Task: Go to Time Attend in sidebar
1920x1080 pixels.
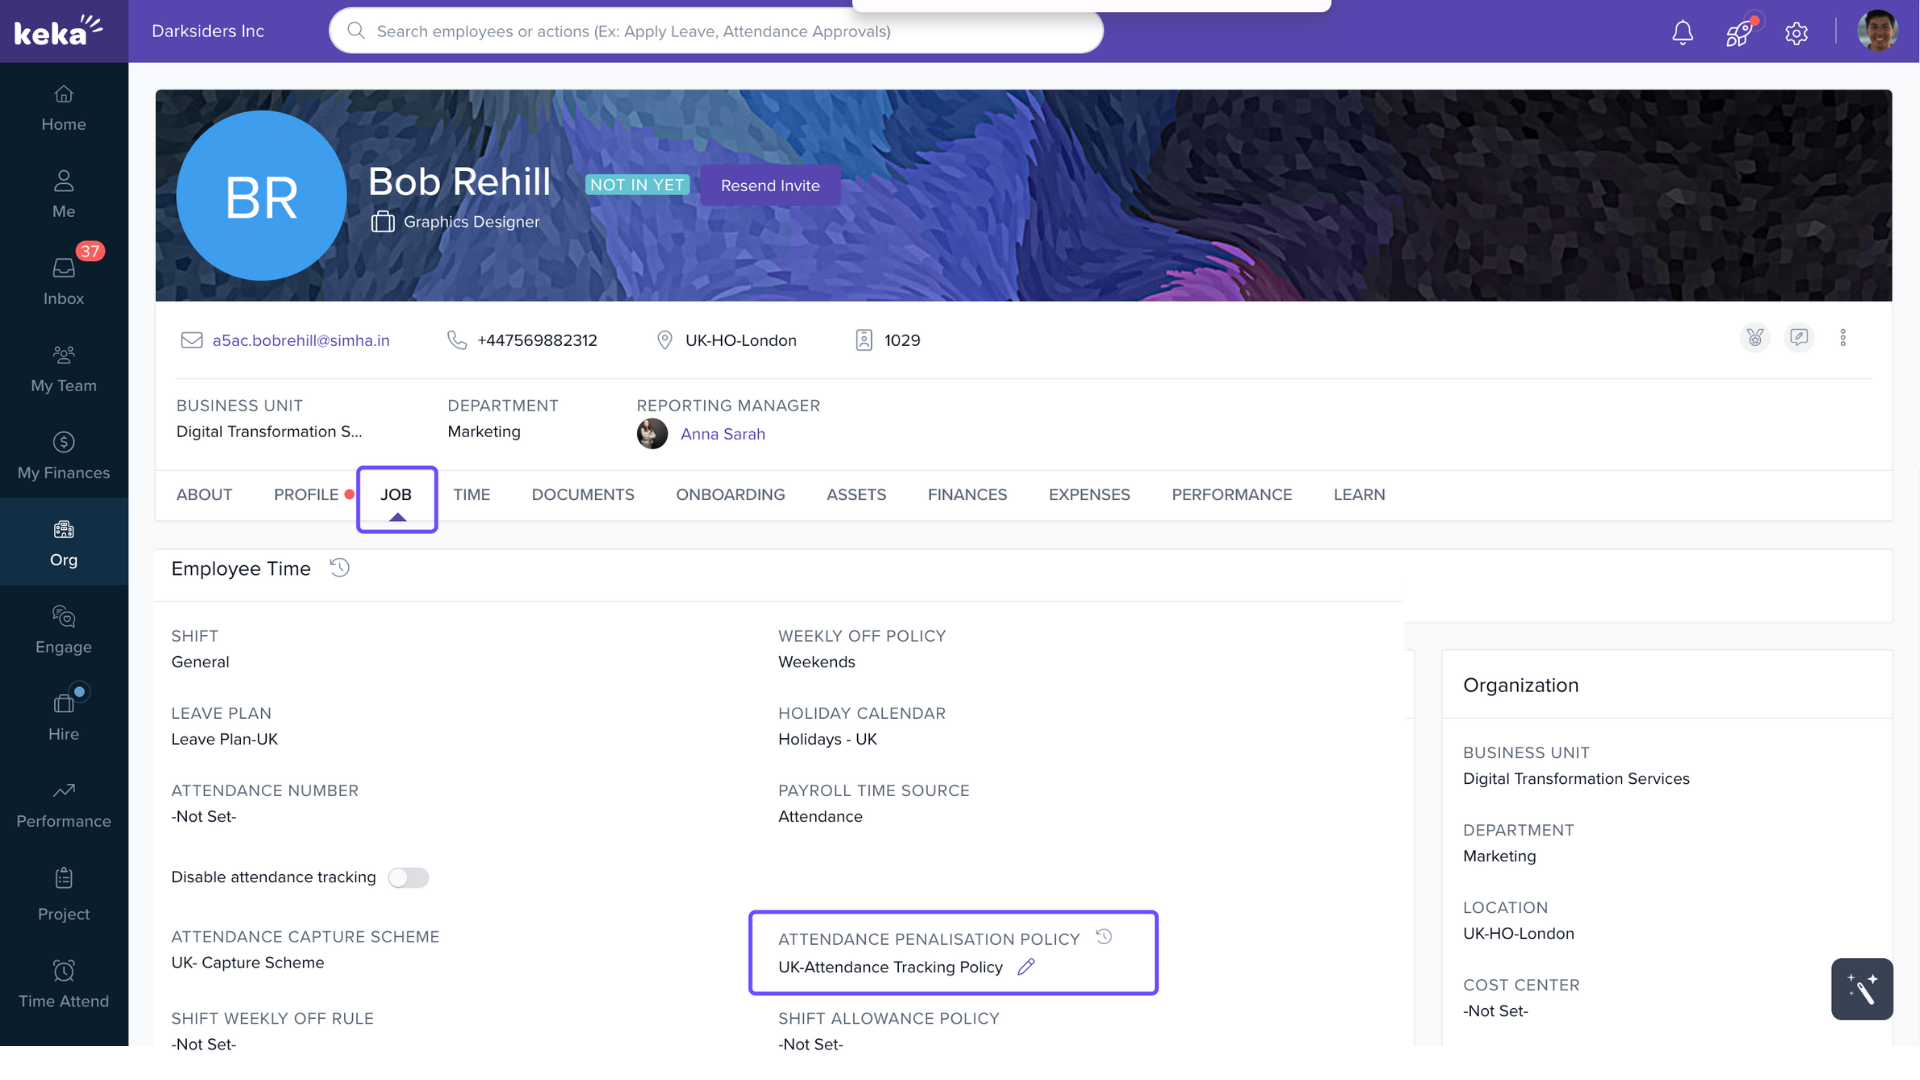Action: point(64,984)
